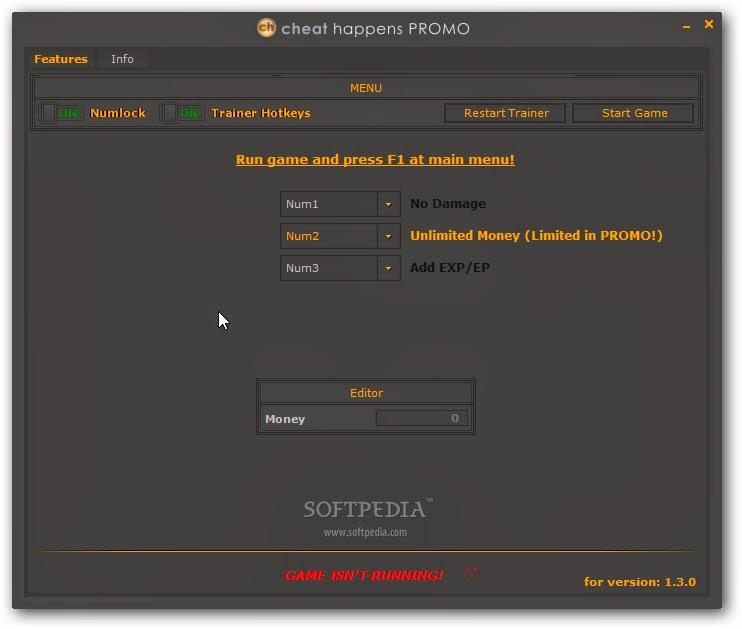Click the Money label in Editor
This screenshot has height=629, width=742.
(x=285, y=419)
